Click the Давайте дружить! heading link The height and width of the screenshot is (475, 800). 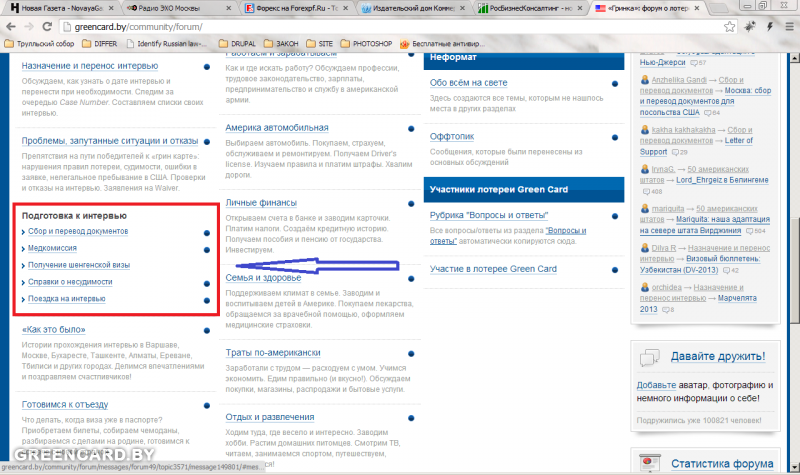coord(718,356)
